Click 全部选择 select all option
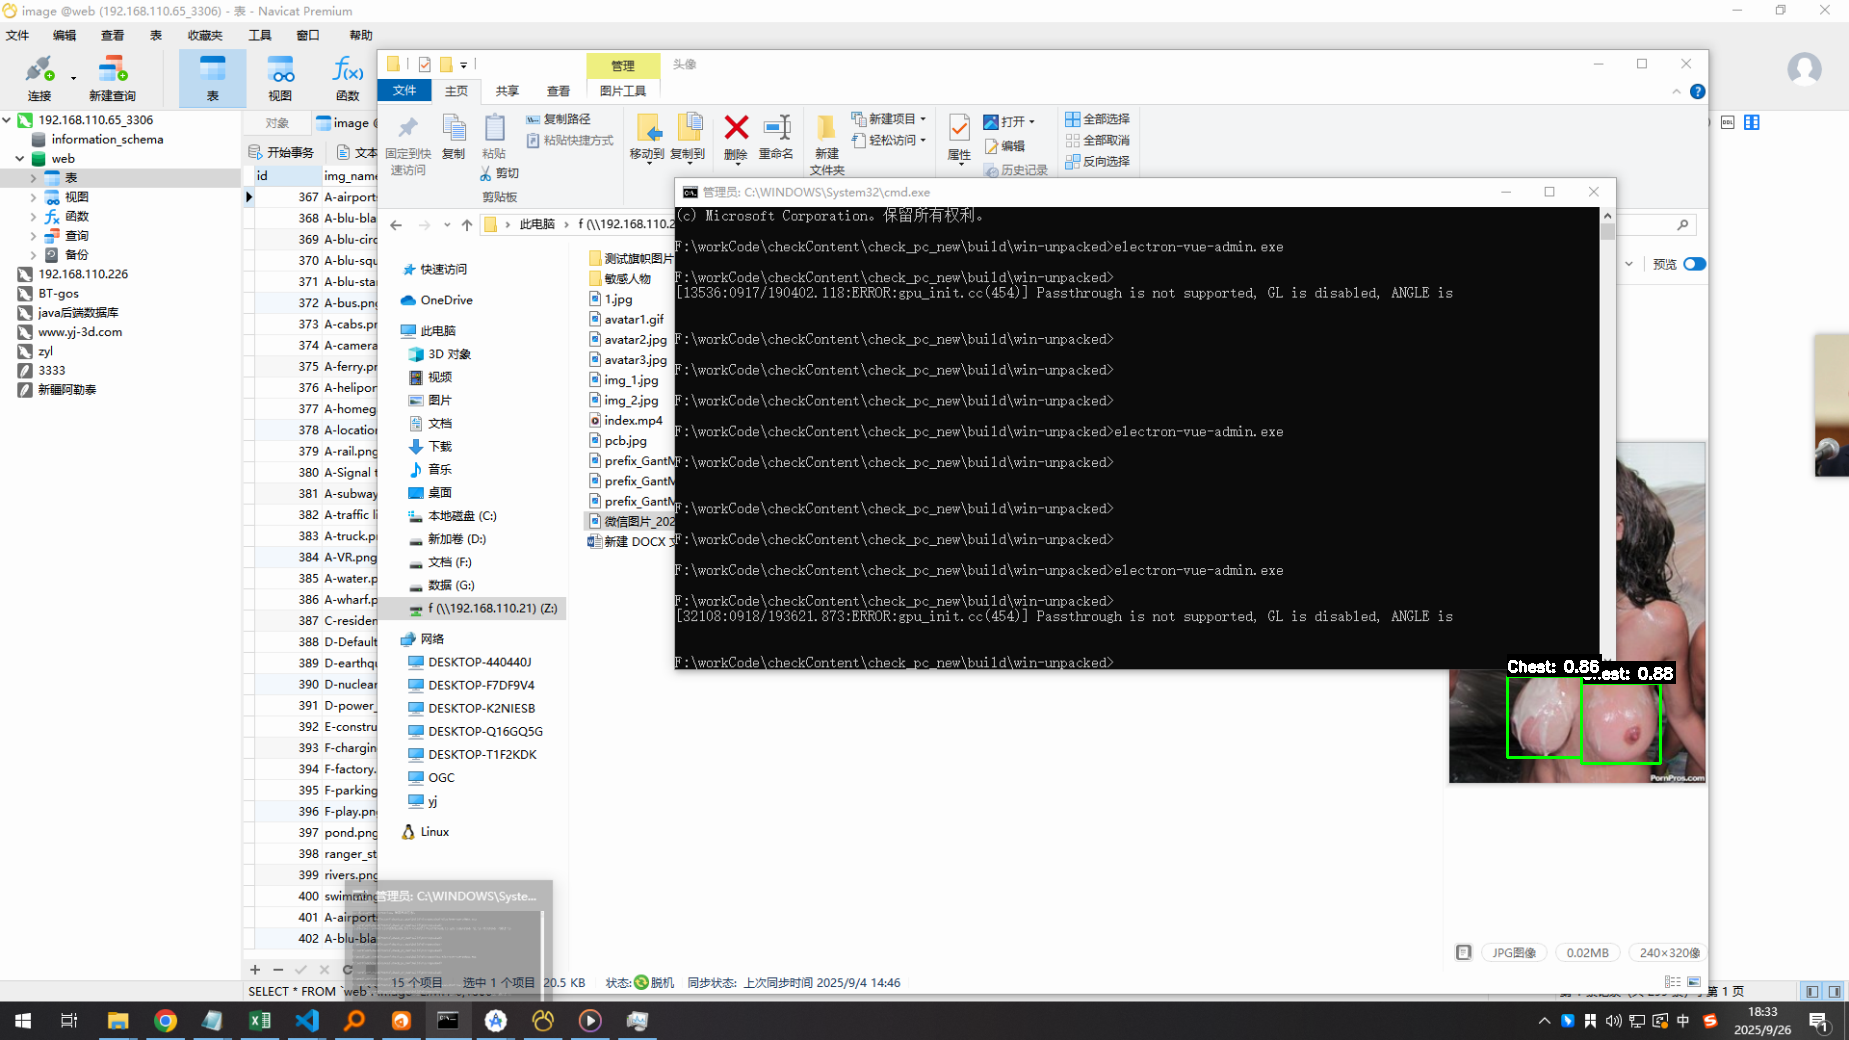Image resolution: width=1849 pixels, height=1040 pixels. pyautogui.click(x=1098, y=119)
